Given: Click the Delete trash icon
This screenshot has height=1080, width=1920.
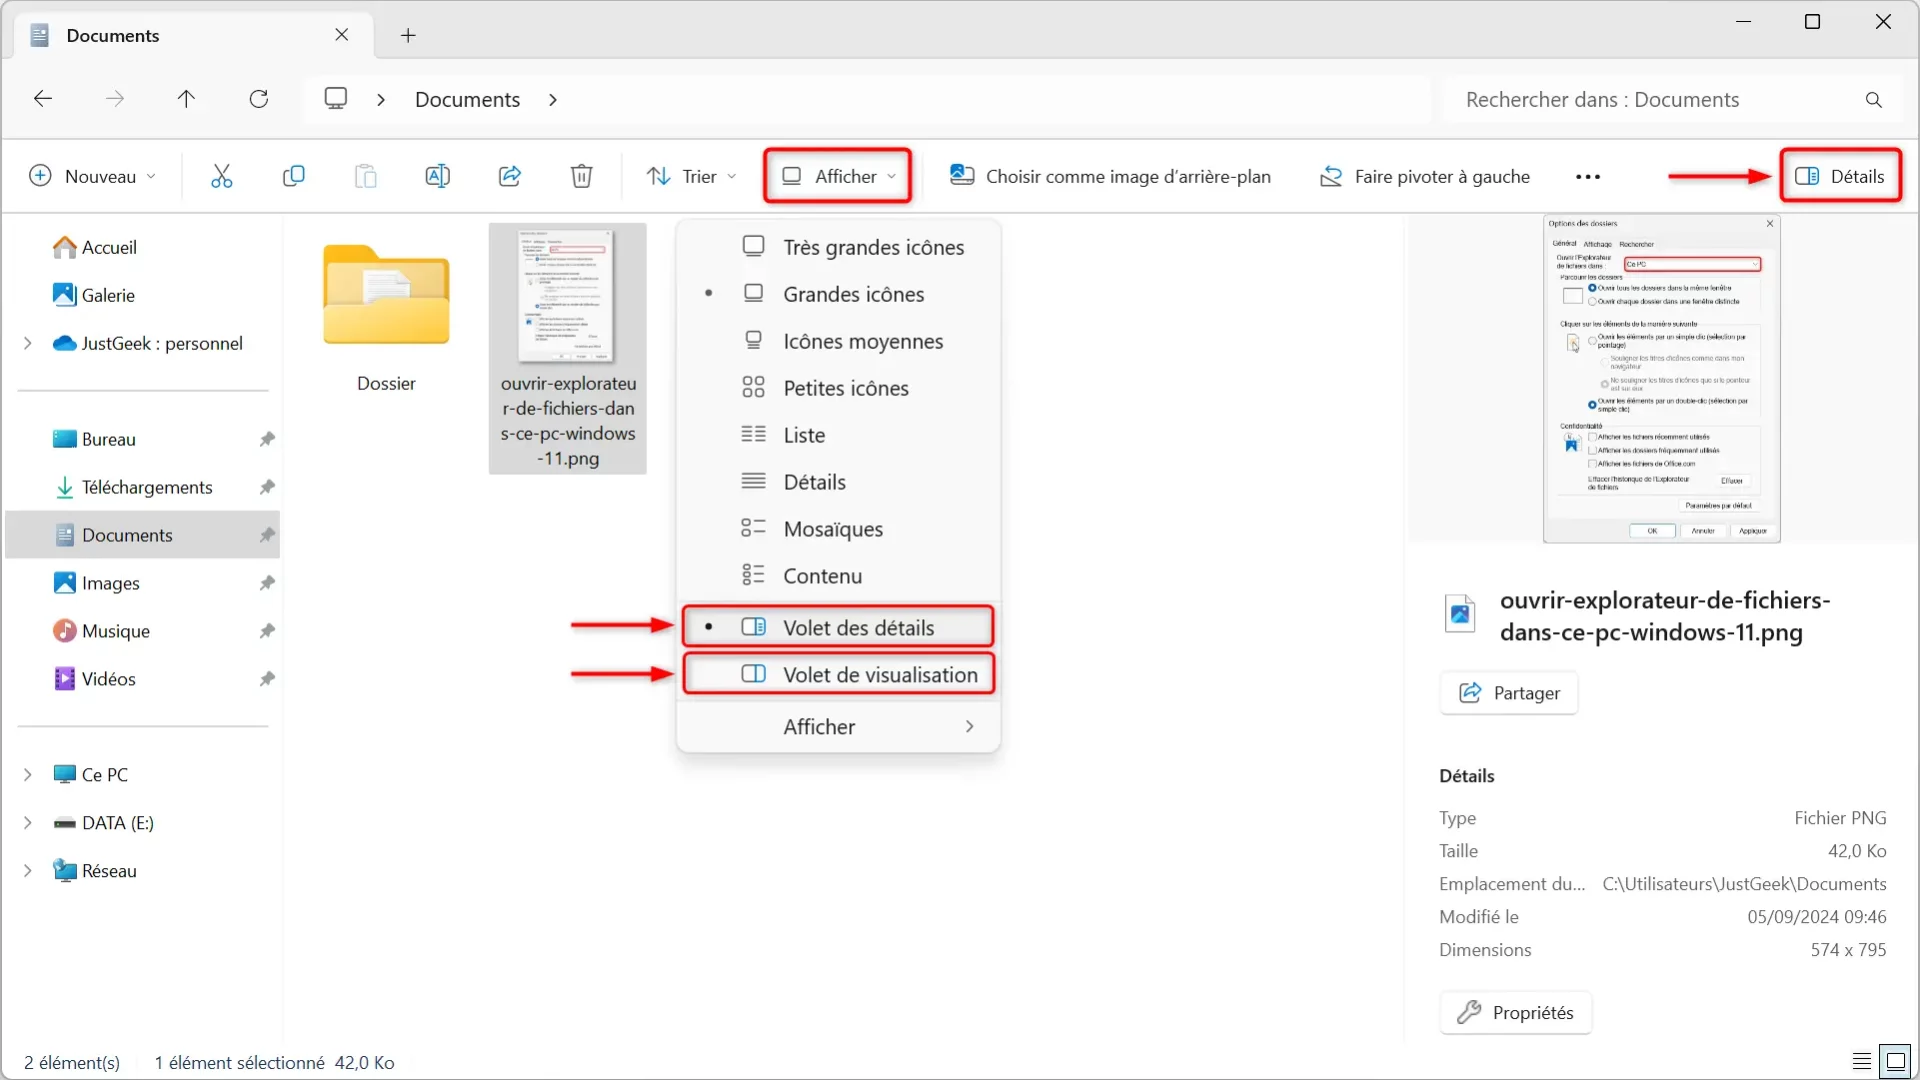Looking at the screenshot, I should coord(581,176).
